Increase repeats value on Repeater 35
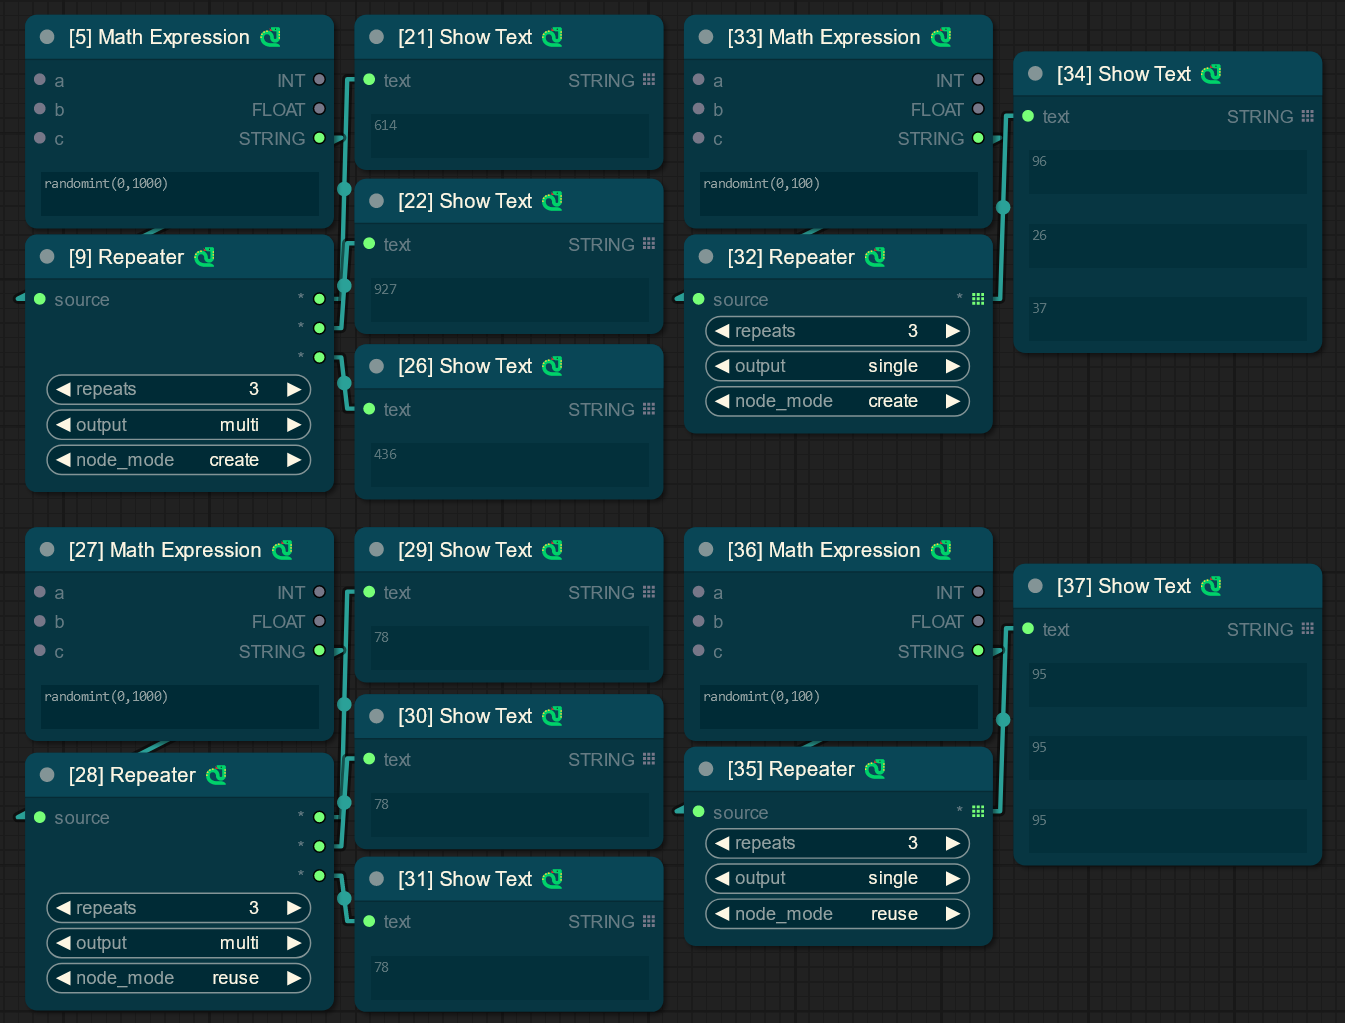 (x=953, y=843)
